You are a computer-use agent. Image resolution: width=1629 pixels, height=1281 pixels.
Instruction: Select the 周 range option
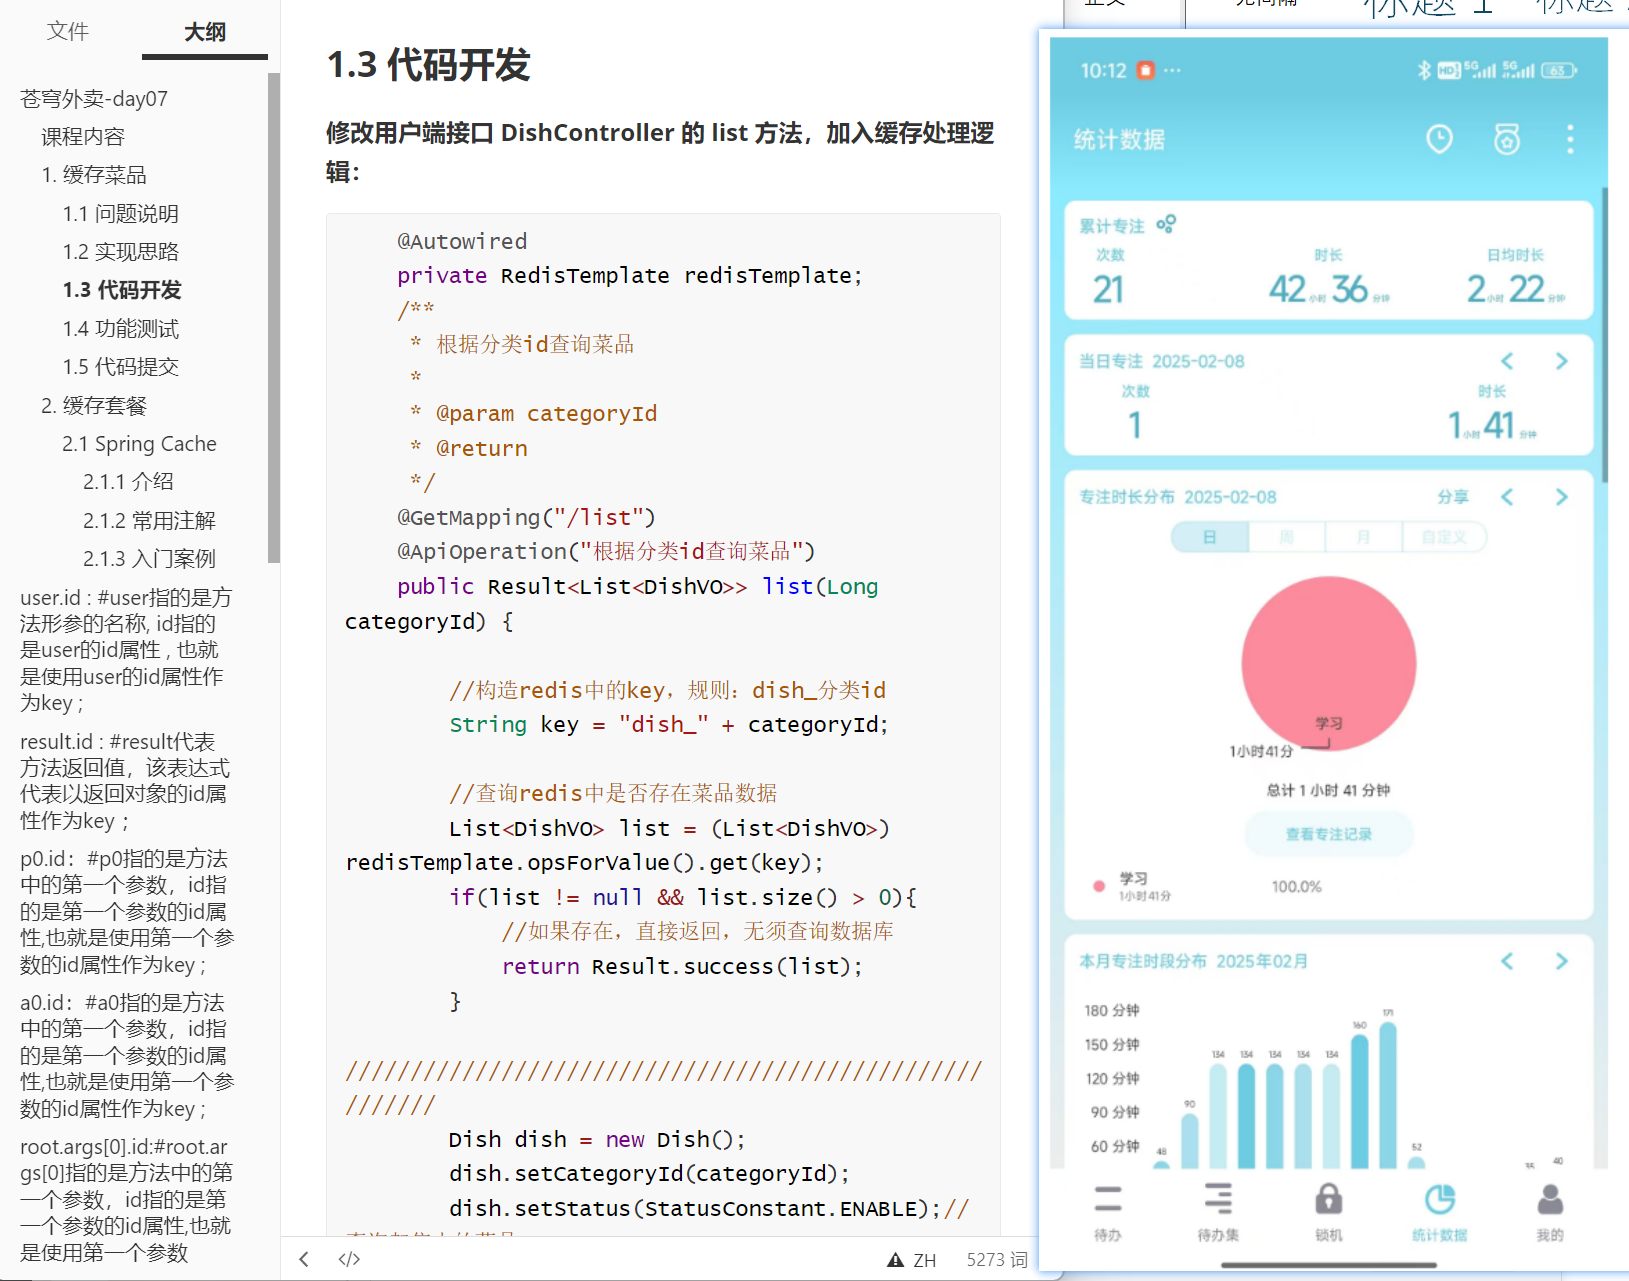tap(1287, 537)
